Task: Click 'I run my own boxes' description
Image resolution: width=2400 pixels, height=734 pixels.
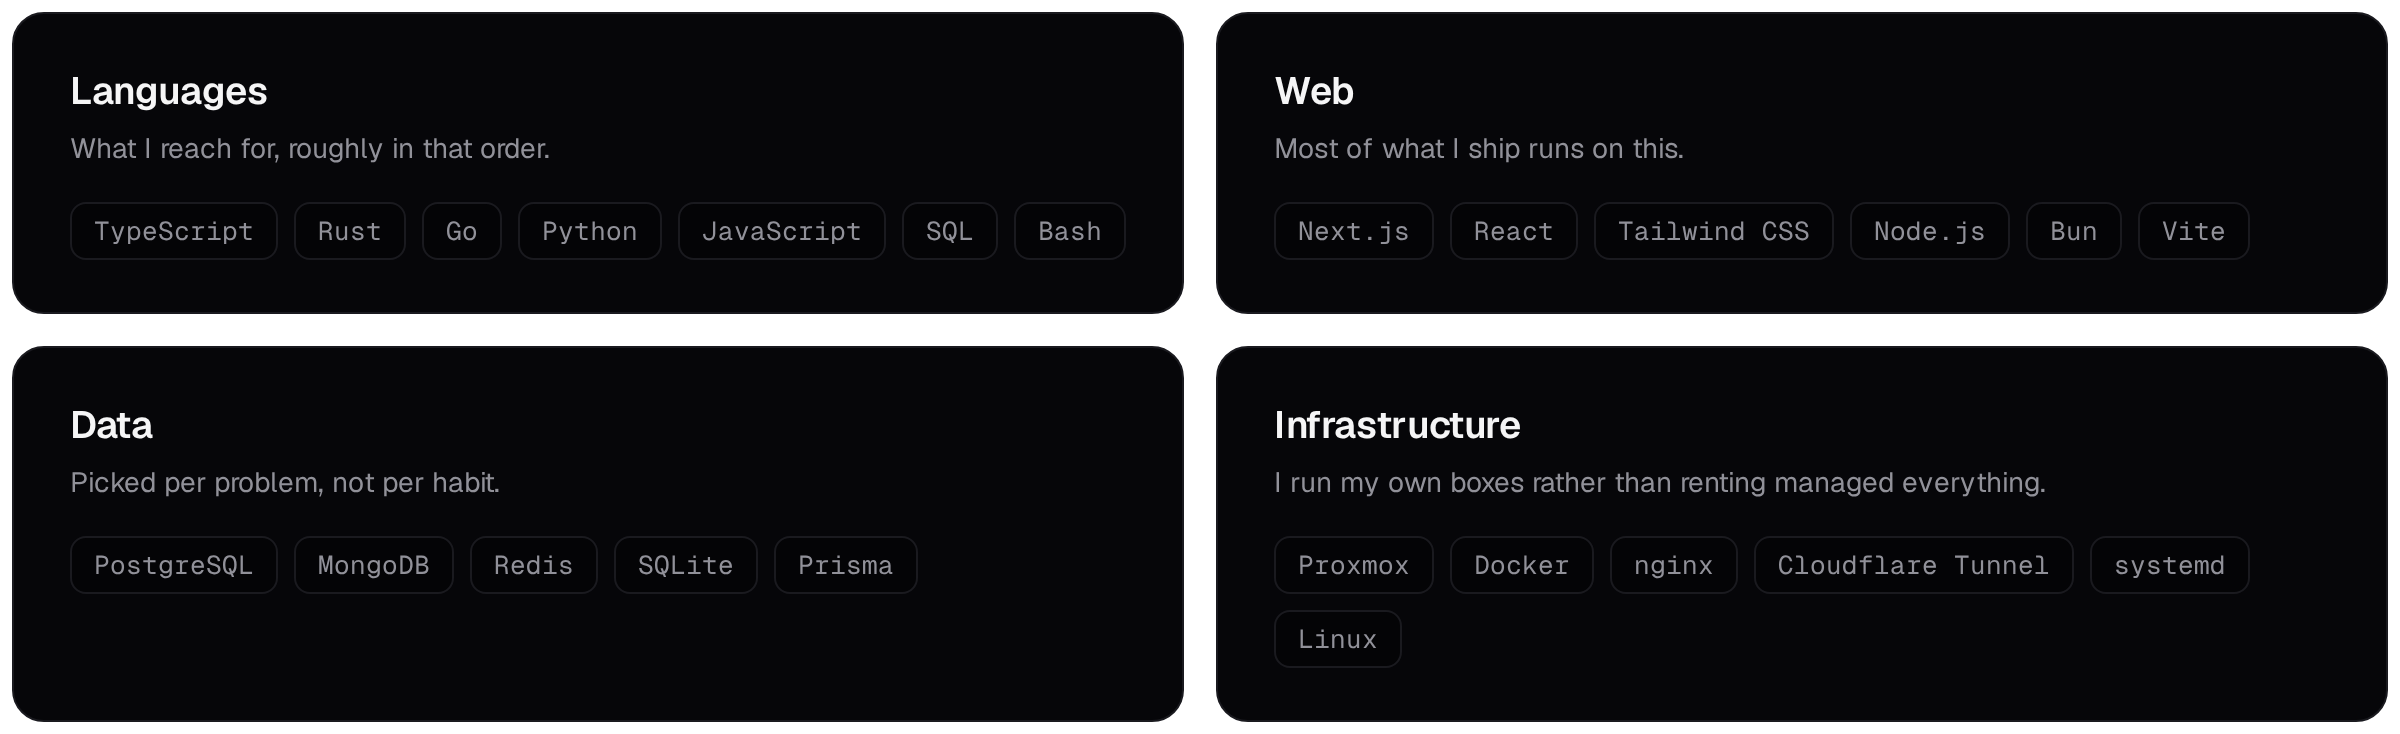Action: (x=1660, y=483)
